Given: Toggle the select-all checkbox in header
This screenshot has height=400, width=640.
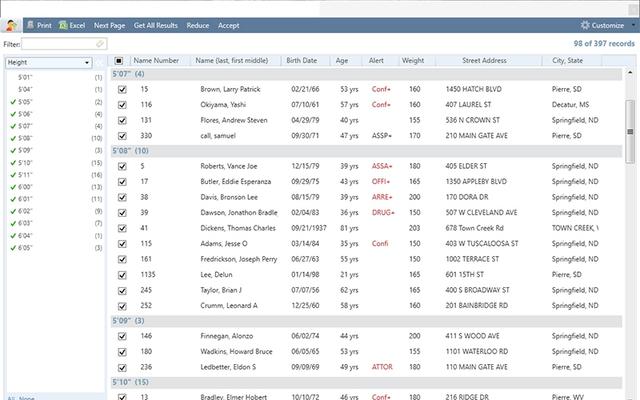Looking at the screenshot, I should (x=119, y=61).
